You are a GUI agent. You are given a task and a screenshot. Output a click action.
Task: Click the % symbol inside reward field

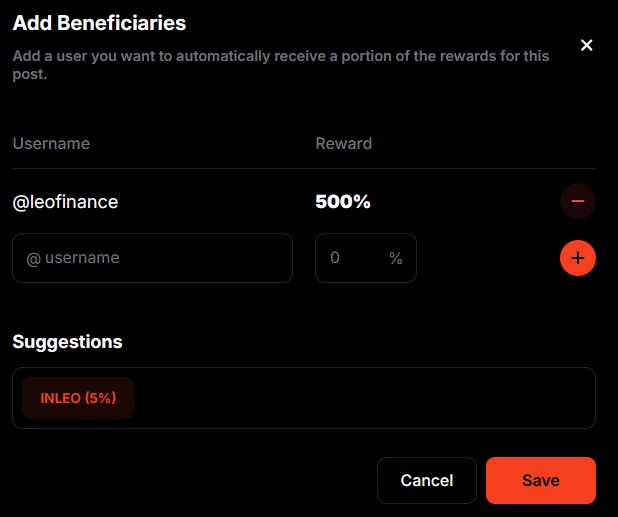click(x=396, y=258)
